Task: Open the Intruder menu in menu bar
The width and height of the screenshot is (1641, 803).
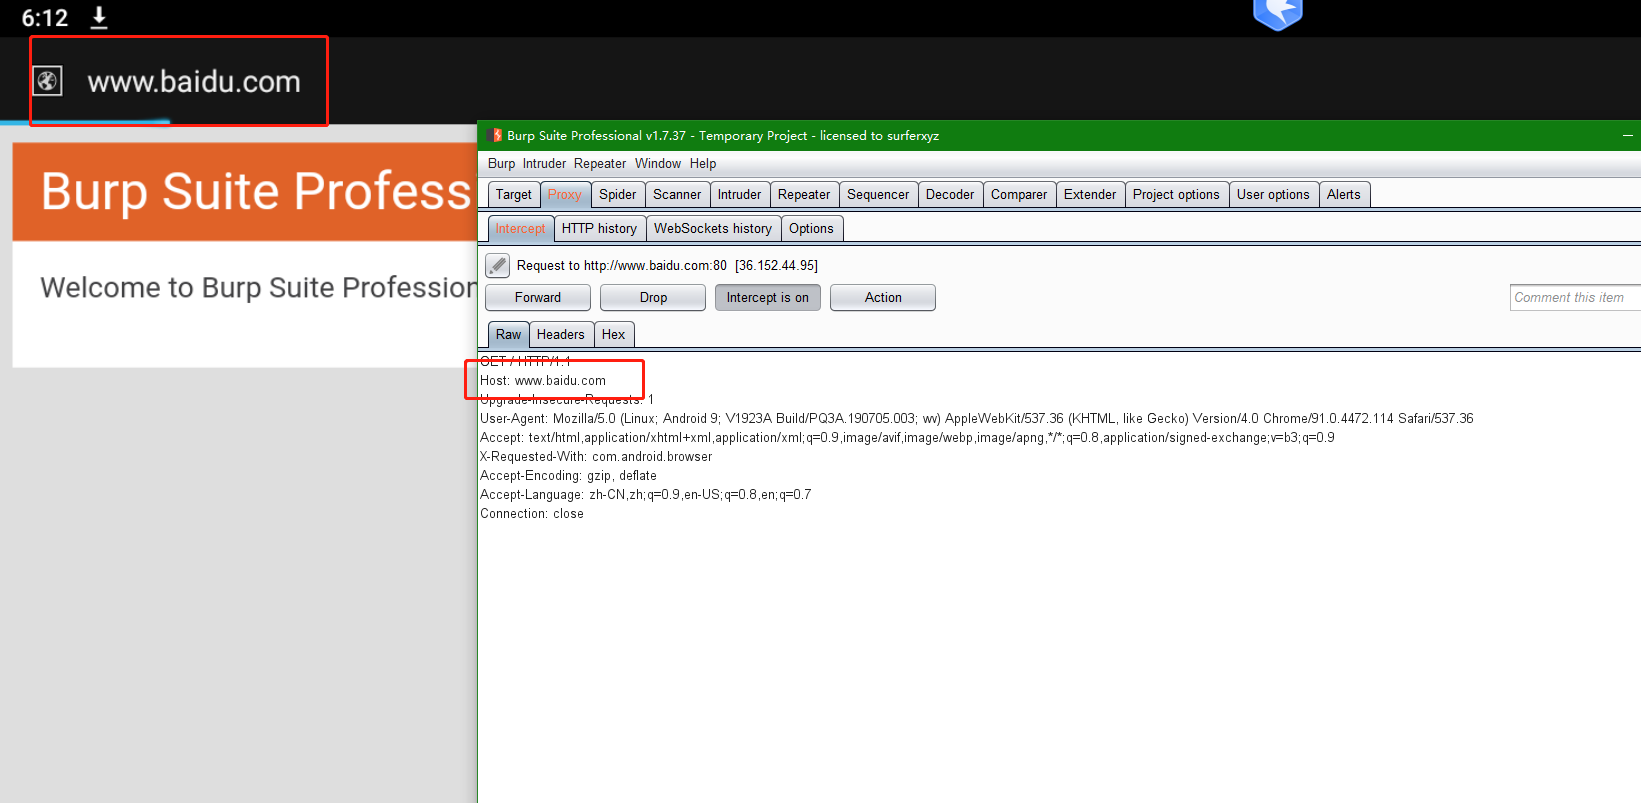Action: click(x=544, y=163)
